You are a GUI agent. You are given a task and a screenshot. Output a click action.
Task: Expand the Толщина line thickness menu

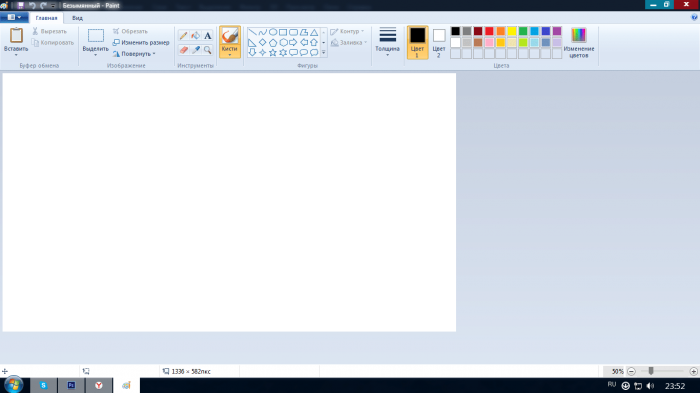pos(388,42)
